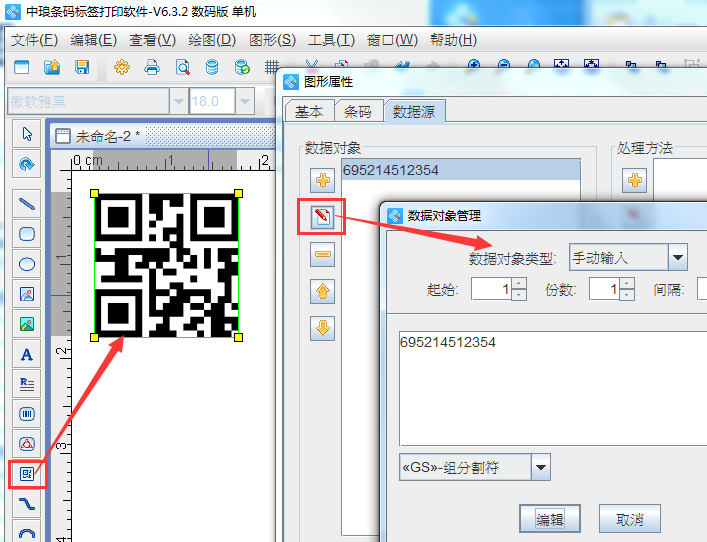Open the 工具(T) menu
707x542 pixels.
click(x=331, y=40)
